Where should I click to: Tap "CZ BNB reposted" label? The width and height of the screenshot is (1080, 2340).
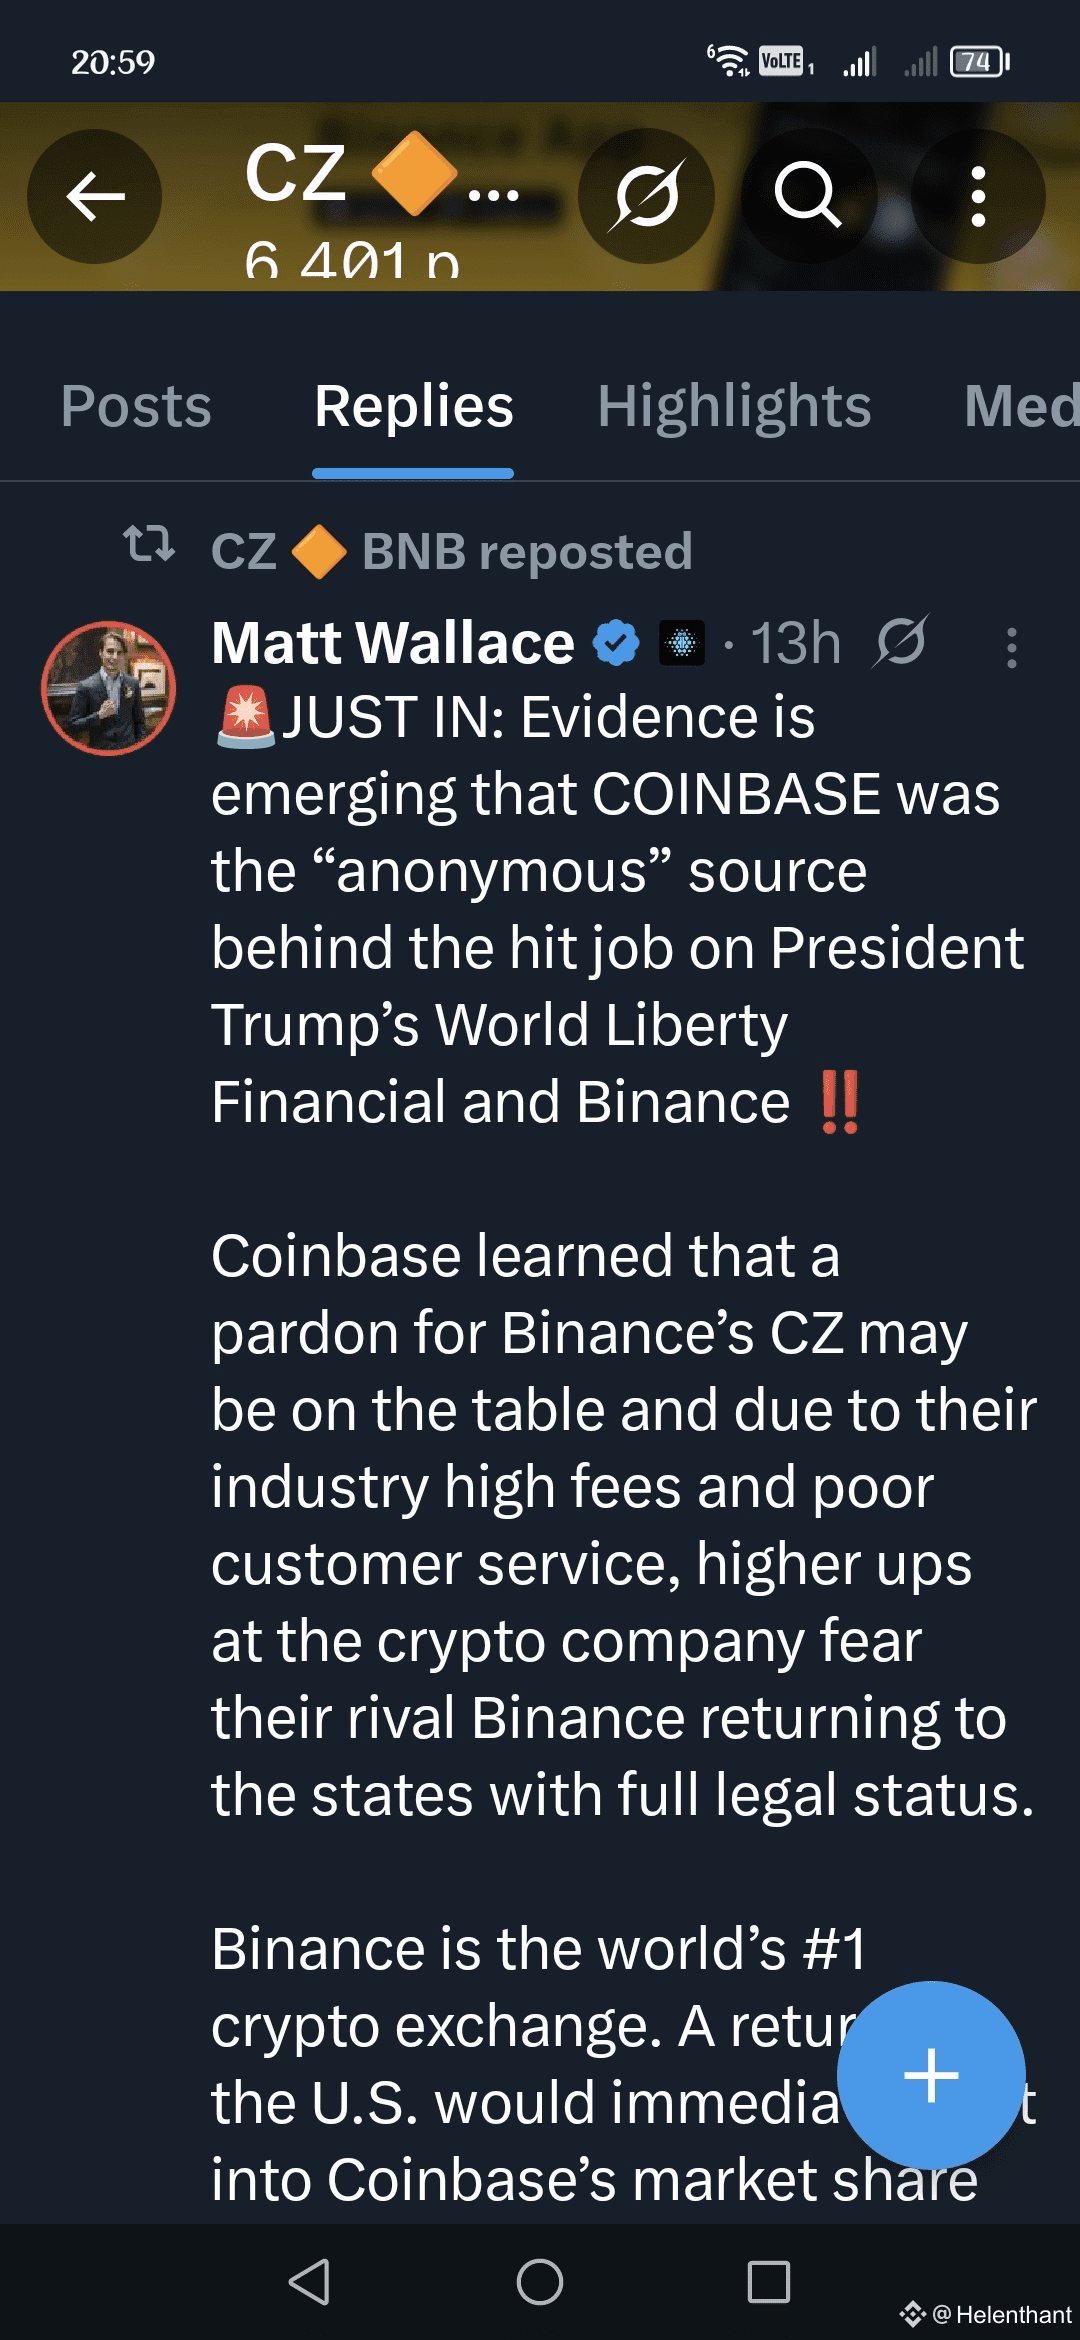(452, 552)
